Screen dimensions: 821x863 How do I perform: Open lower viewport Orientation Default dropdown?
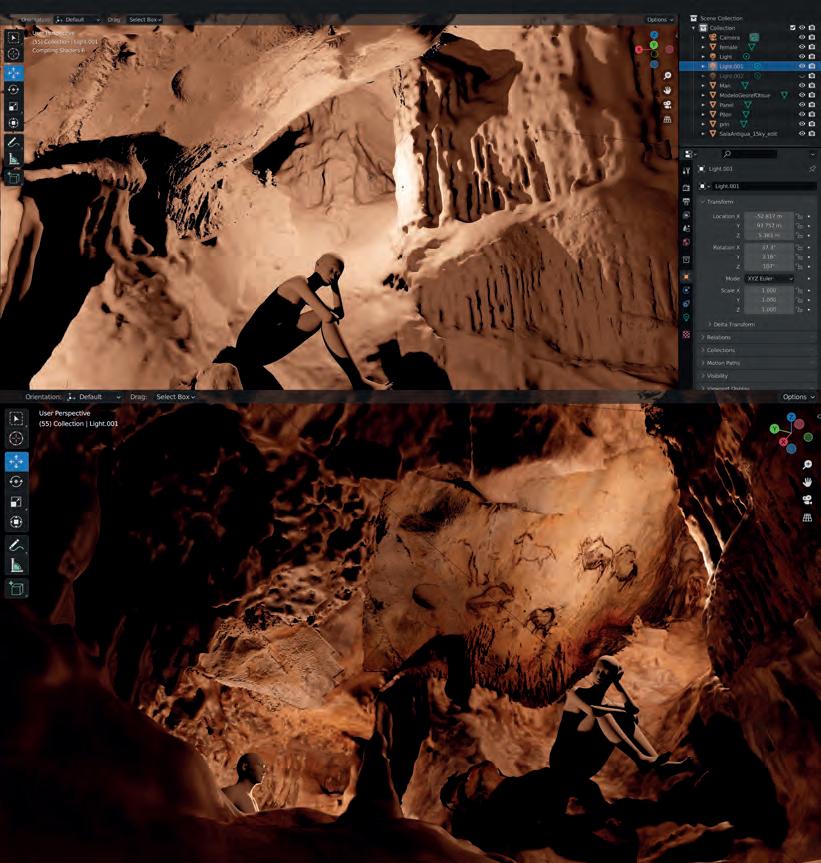pos(94,397)
